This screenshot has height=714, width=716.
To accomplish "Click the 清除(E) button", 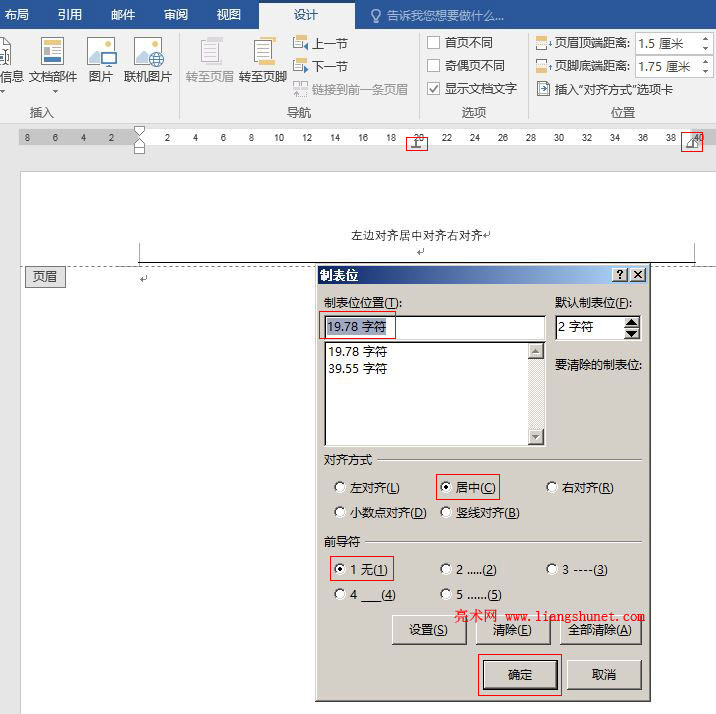I will tap(512, 630).
